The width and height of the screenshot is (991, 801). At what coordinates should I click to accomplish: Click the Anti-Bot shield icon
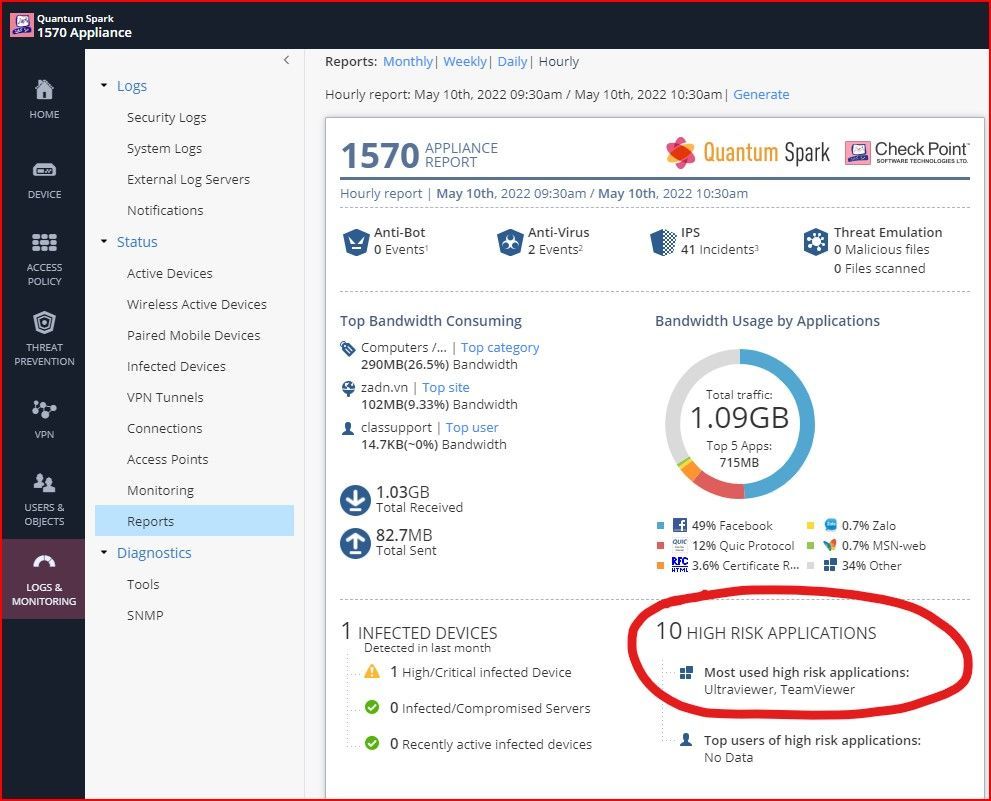(356, 242)
